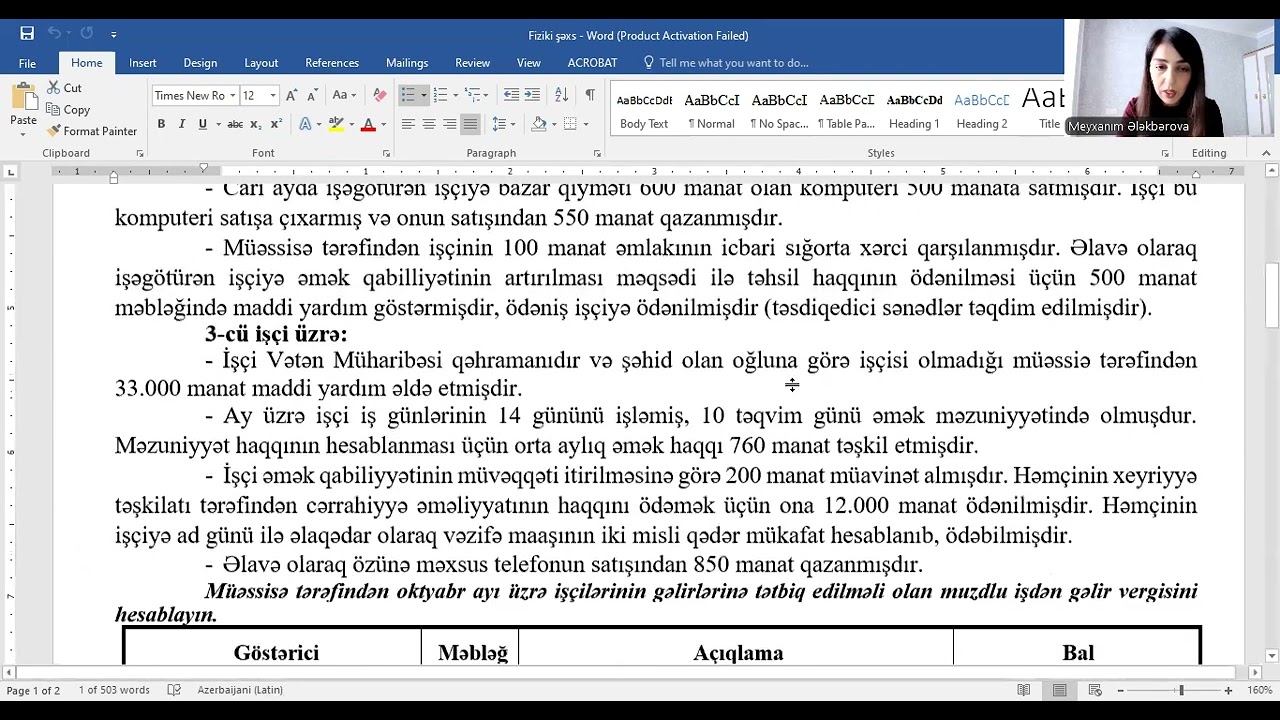
Task: Switch to the Insert tab
Action: coord(142,63)
